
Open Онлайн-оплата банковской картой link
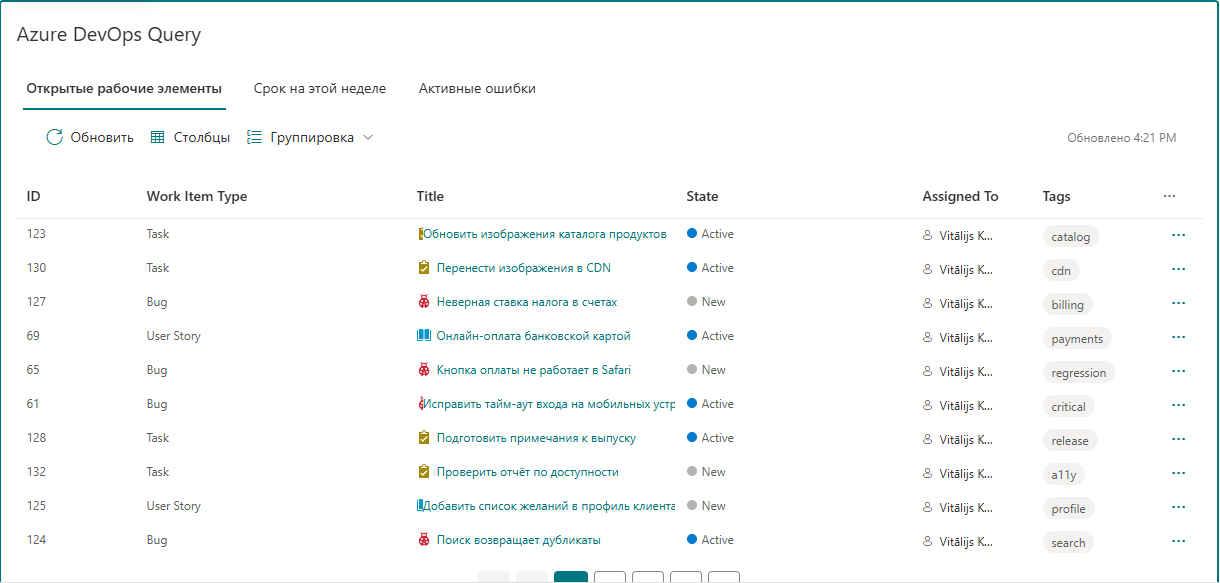(x=534, y=336)
